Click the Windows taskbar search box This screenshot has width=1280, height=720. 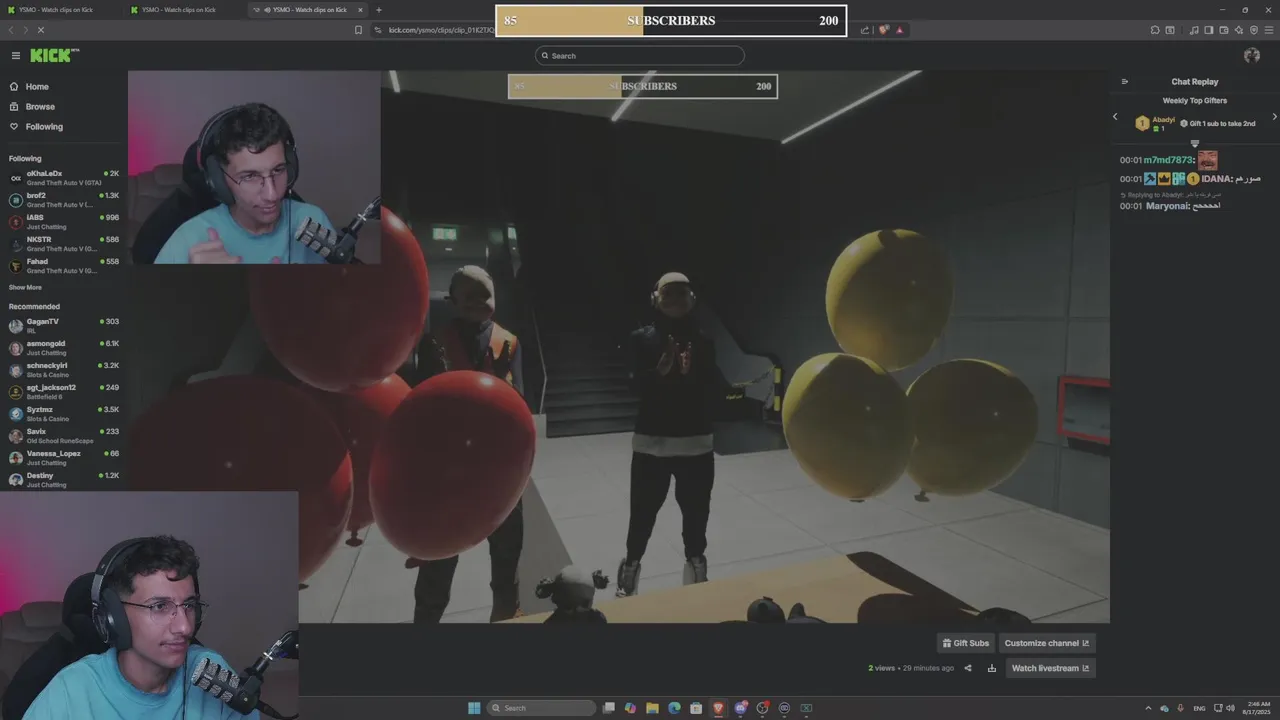pyautogui.click(x=541, y=708)
